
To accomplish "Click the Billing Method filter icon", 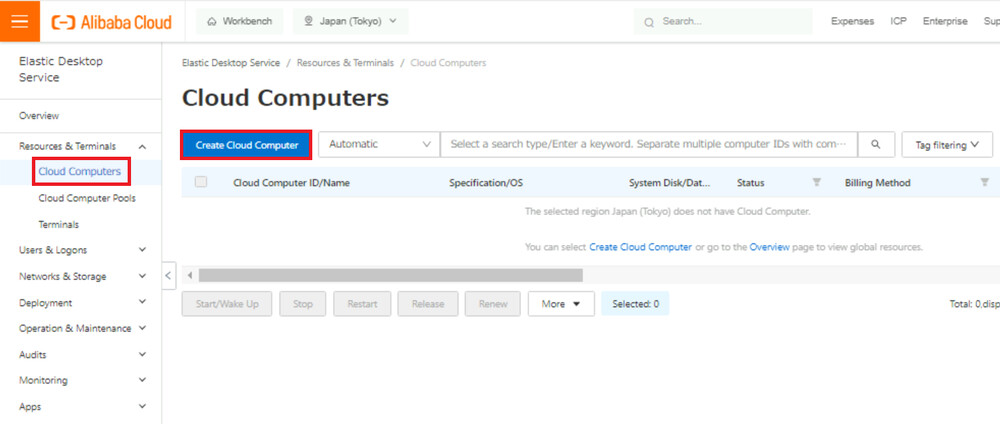I will pos(984,182).
